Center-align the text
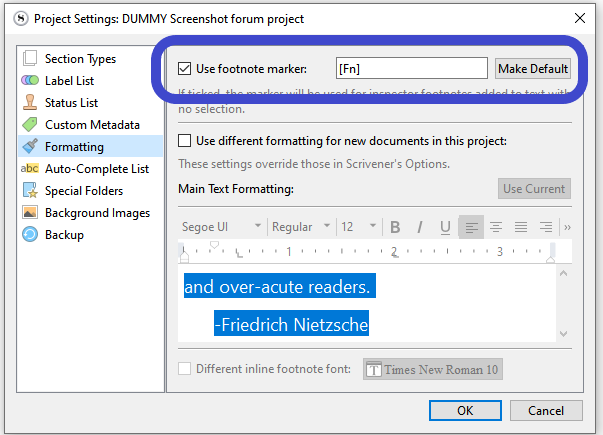The width and height of the screenshot is (603, 435). click(x=495, y=227)
